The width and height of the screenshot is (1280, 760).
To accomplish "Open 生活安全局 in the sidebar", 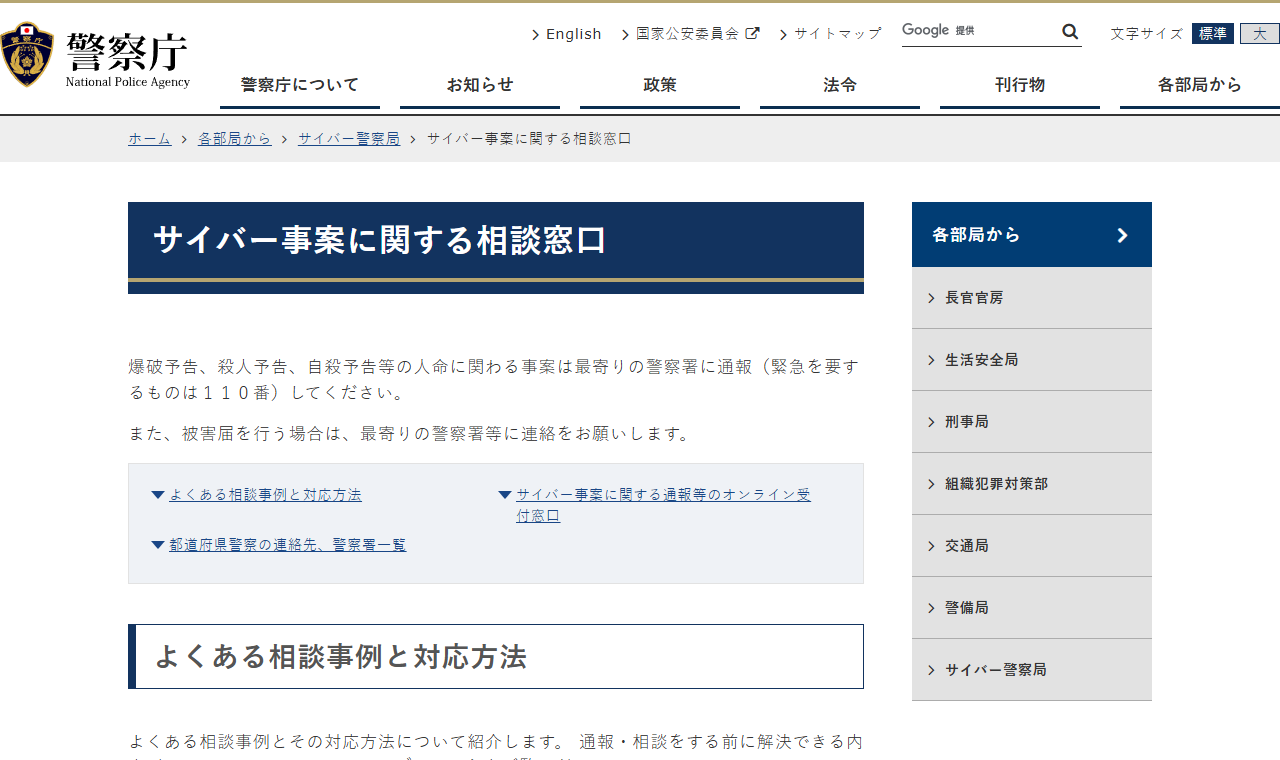I will click(x=1032, y=360).
